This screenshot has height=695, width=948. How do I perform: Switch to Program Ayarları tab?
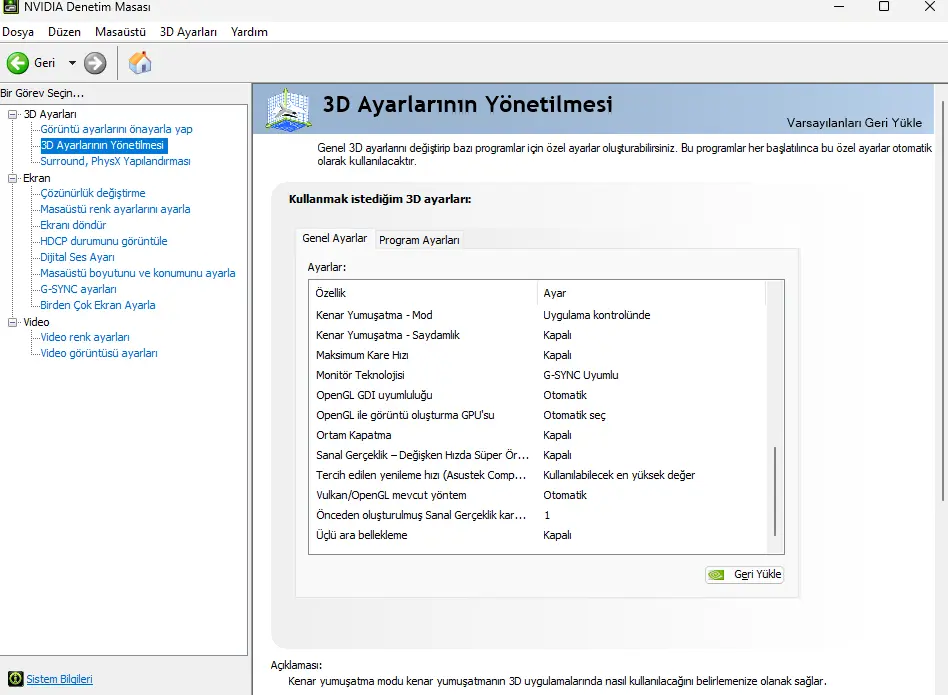click(x=419, y=240)
